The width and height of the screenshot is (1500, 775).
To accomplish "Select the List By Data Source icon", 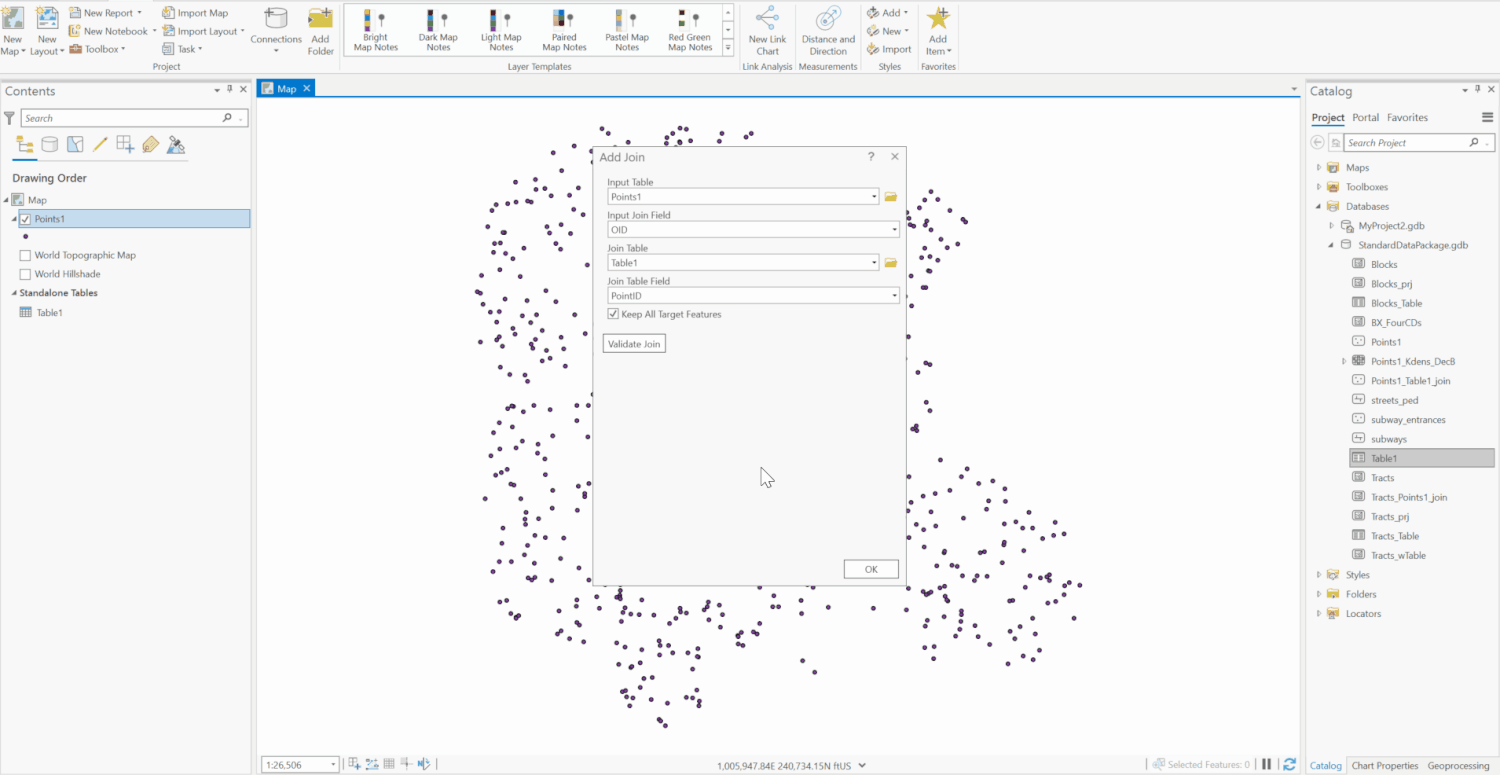I will point(49,144).
